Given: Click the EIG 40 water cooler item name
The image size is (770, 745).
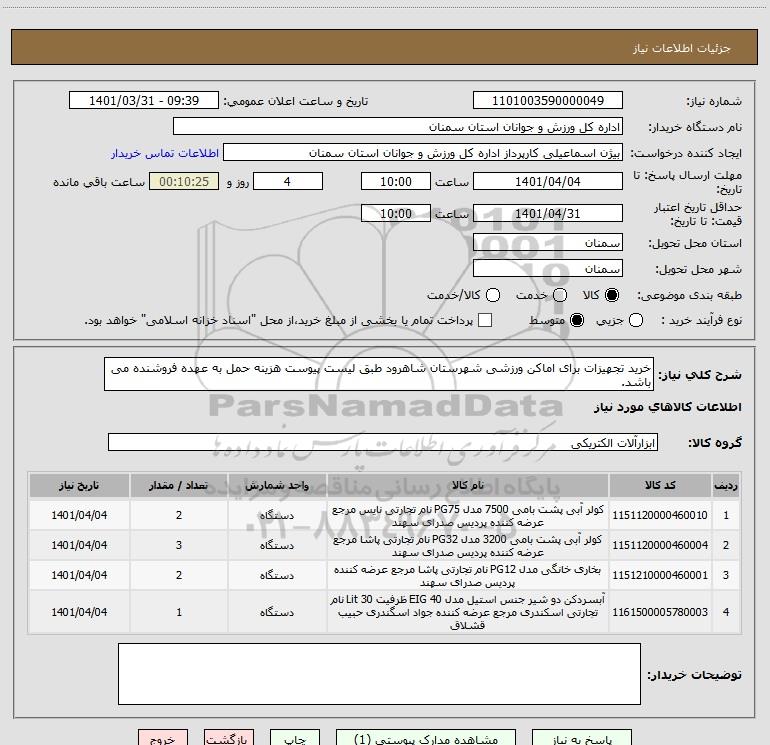Looking at the screenshot, I should (468, 612).
